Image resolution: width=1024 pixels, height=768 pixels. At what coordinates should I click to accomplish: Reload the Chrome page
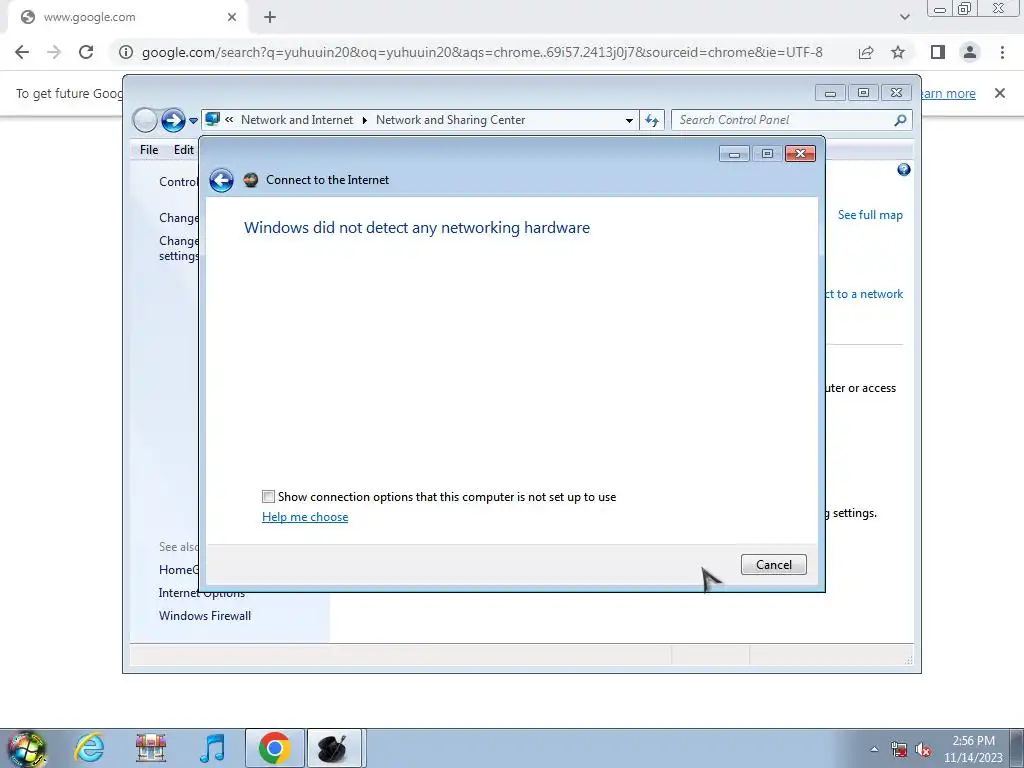[86, 52]
